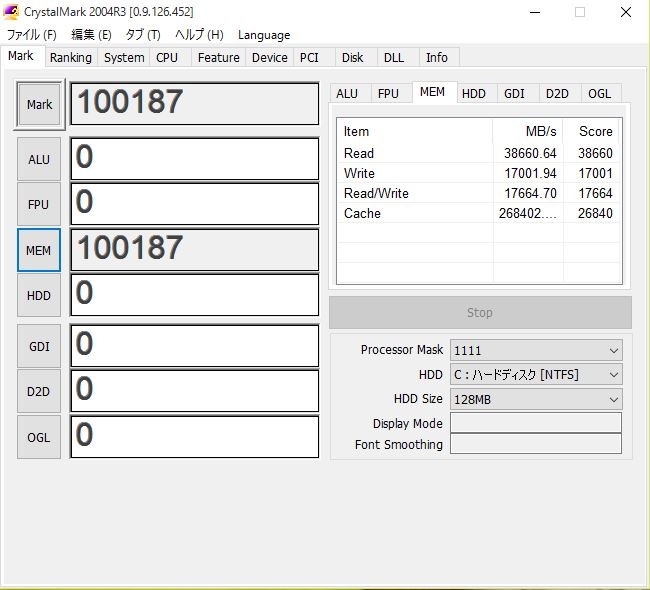This screenshot has width=650, height=590.
Task: Open the Language menu
Action: (264, 35)
